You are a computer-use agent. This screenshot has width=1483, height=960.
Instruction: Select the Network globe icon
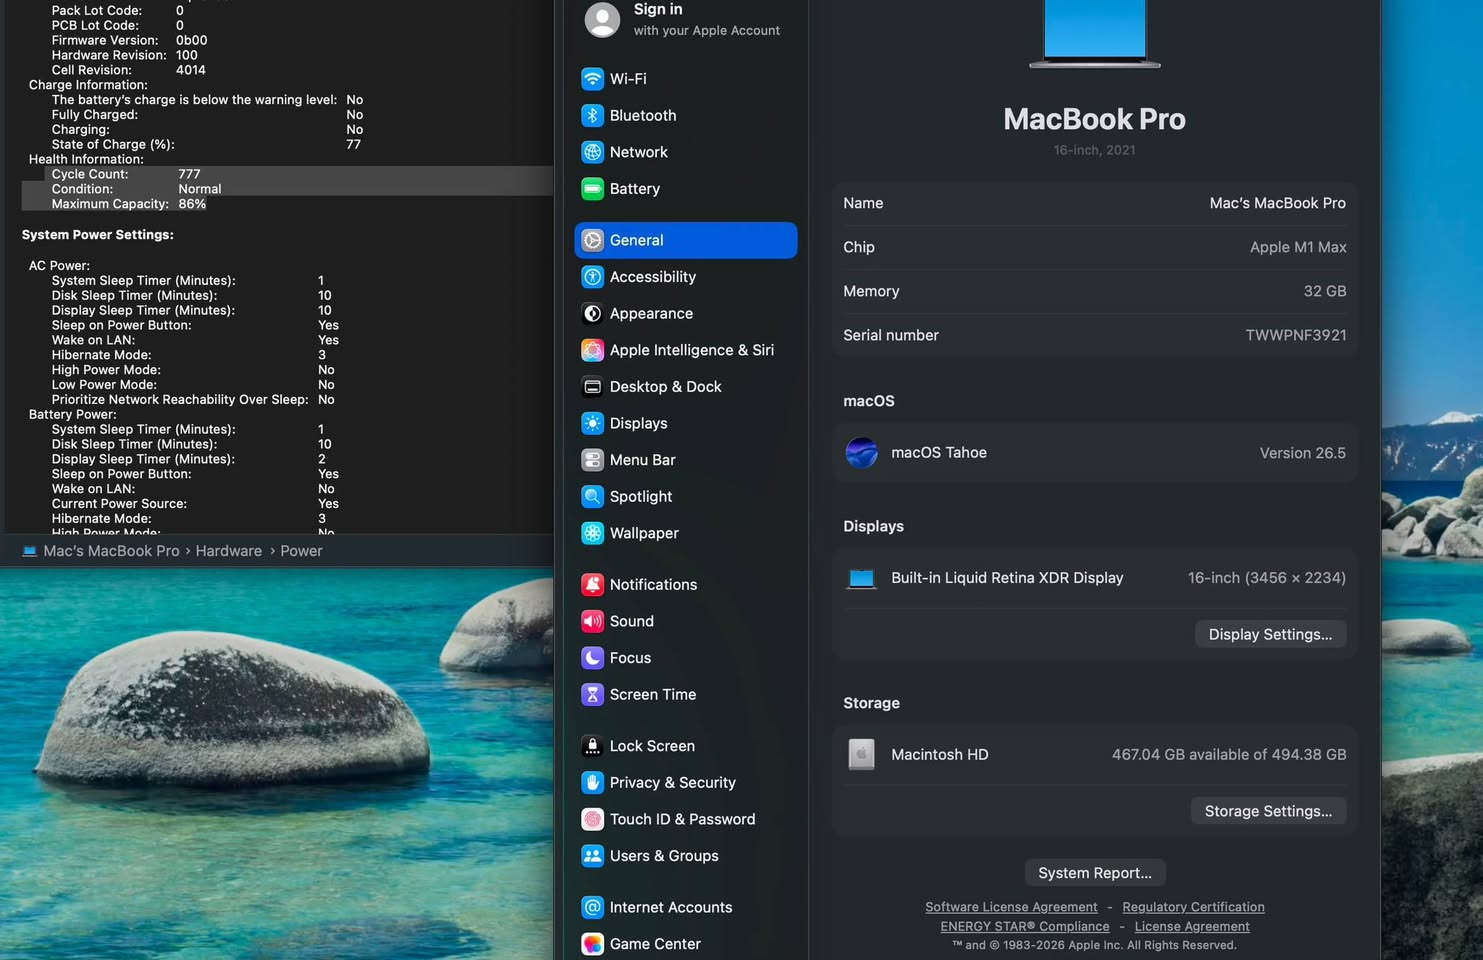point(592,152)
